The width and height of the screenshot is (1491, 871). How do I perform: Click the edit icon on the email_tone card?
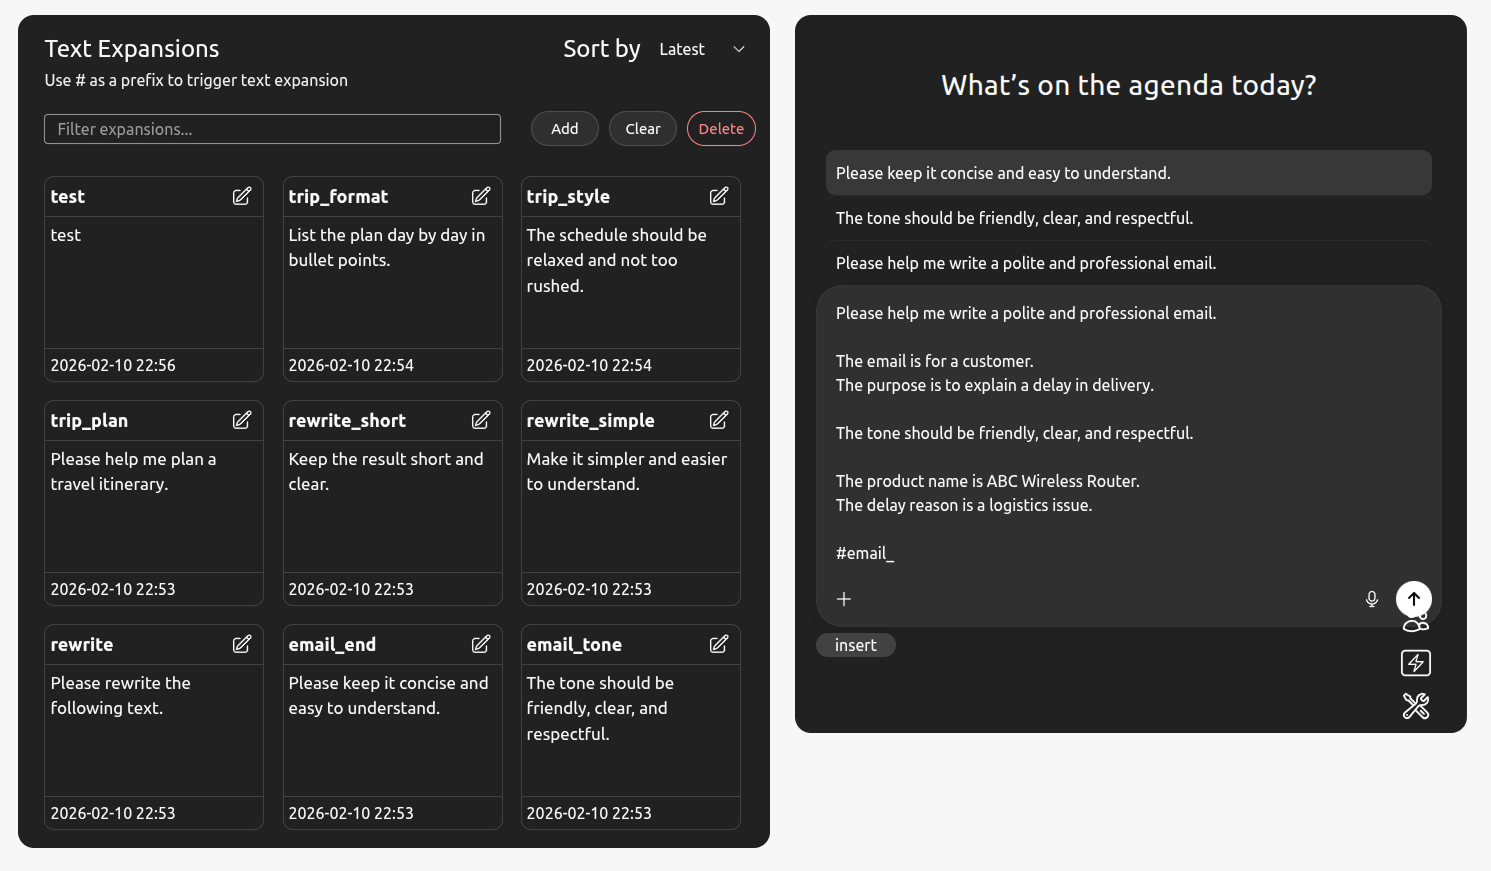pyautogui.click(x=719, y=644)
